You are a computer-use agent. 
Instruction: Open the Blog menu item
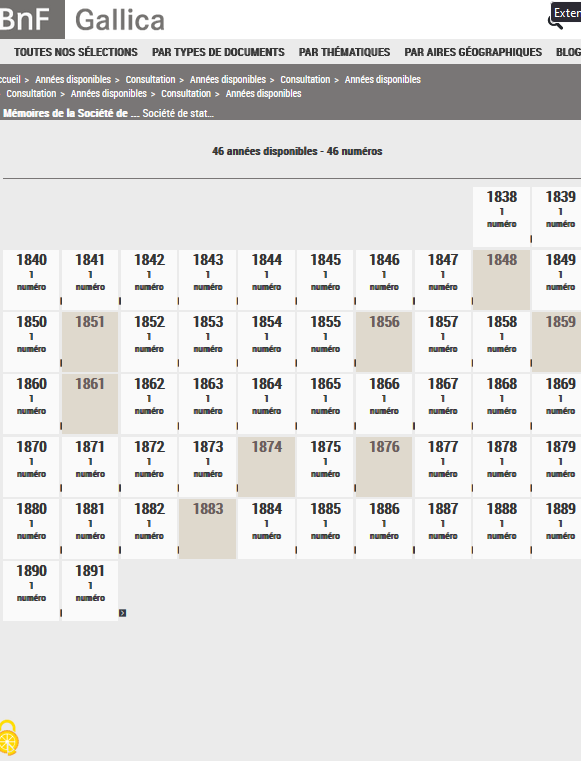click(568, 52)
